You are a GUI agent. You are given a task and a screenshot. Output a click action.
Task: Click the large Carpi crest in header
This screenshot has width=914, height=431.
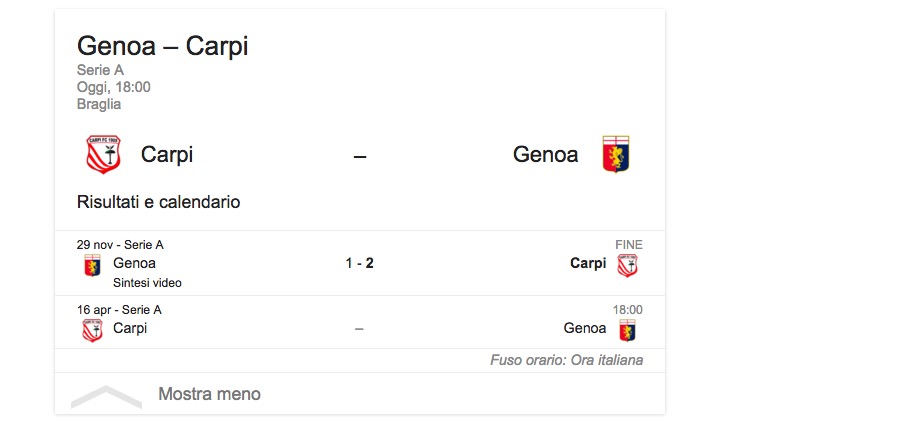(x=103, y=155)
